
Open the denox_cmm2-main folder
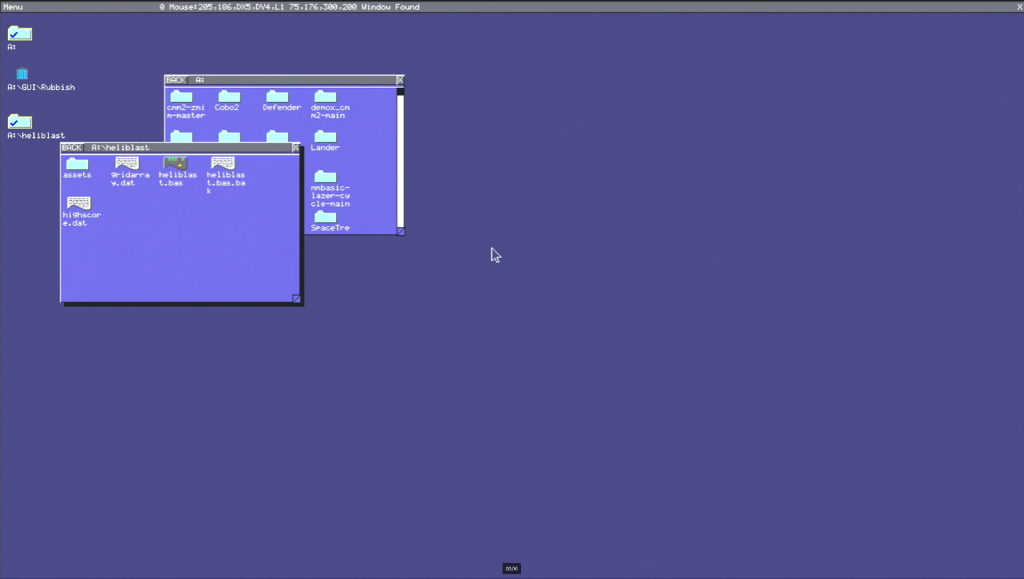click(325, 97)
